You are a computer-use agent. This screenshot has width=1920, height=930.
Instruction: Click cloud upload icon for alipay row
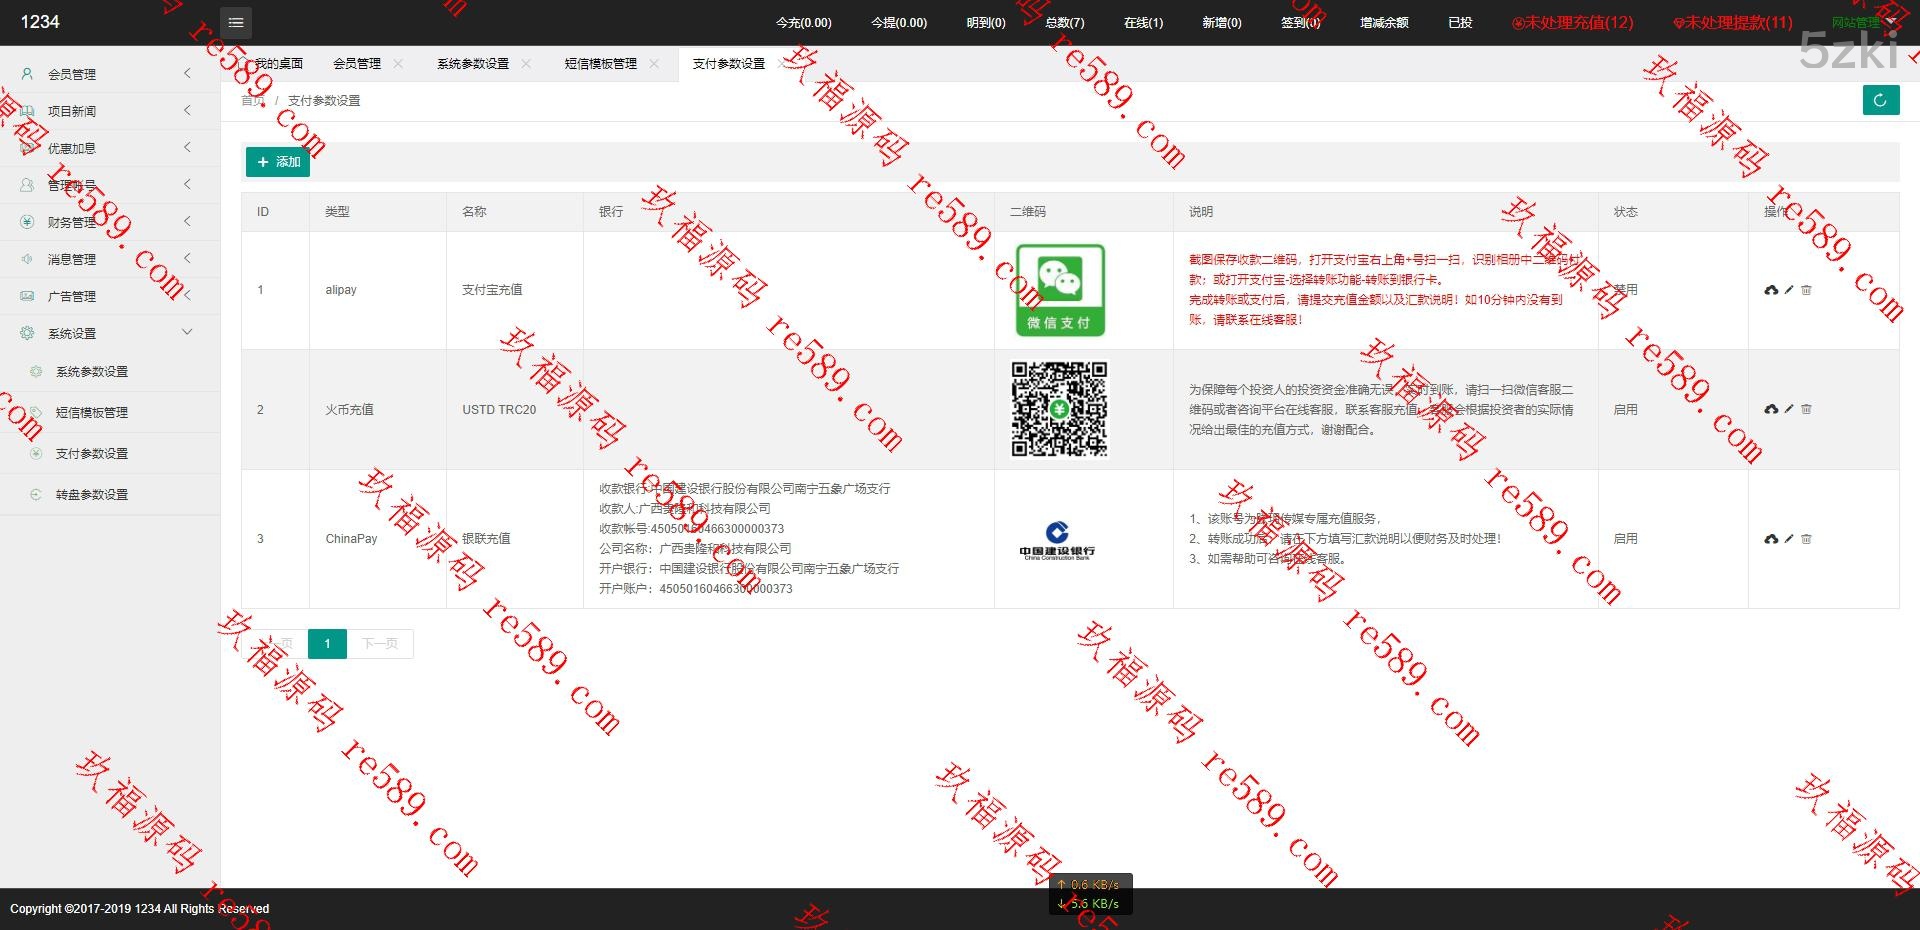(1771, 290)
